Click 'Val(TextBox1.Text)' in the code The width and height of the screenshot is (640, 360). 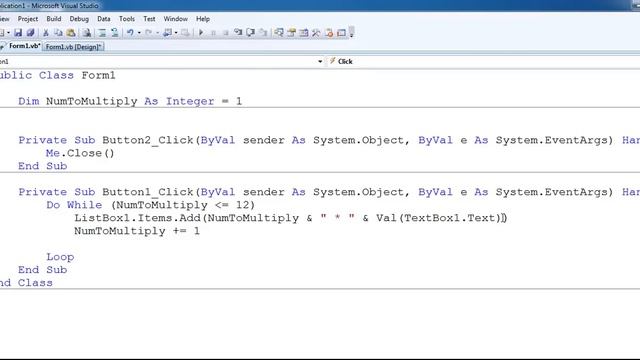439,218
